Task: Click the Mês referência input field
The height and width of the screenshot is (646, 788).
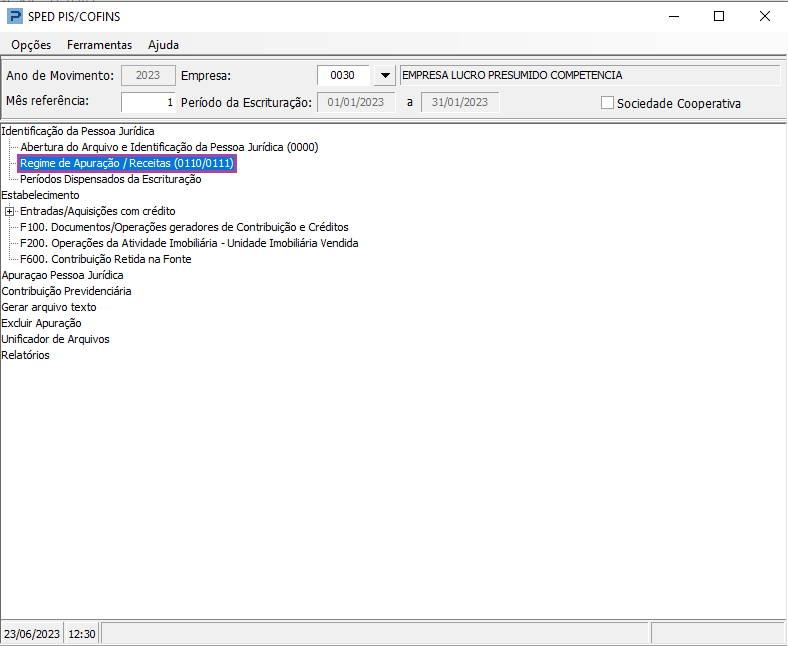Action: (x=148, y=103)
